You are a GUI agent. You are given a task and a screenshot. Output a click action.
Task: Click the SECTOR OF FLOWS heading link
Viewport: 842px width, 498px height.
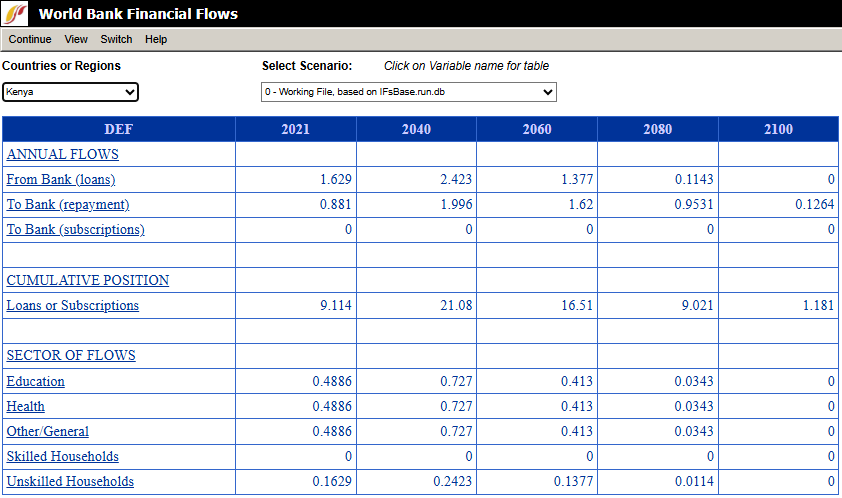(70, 356)
